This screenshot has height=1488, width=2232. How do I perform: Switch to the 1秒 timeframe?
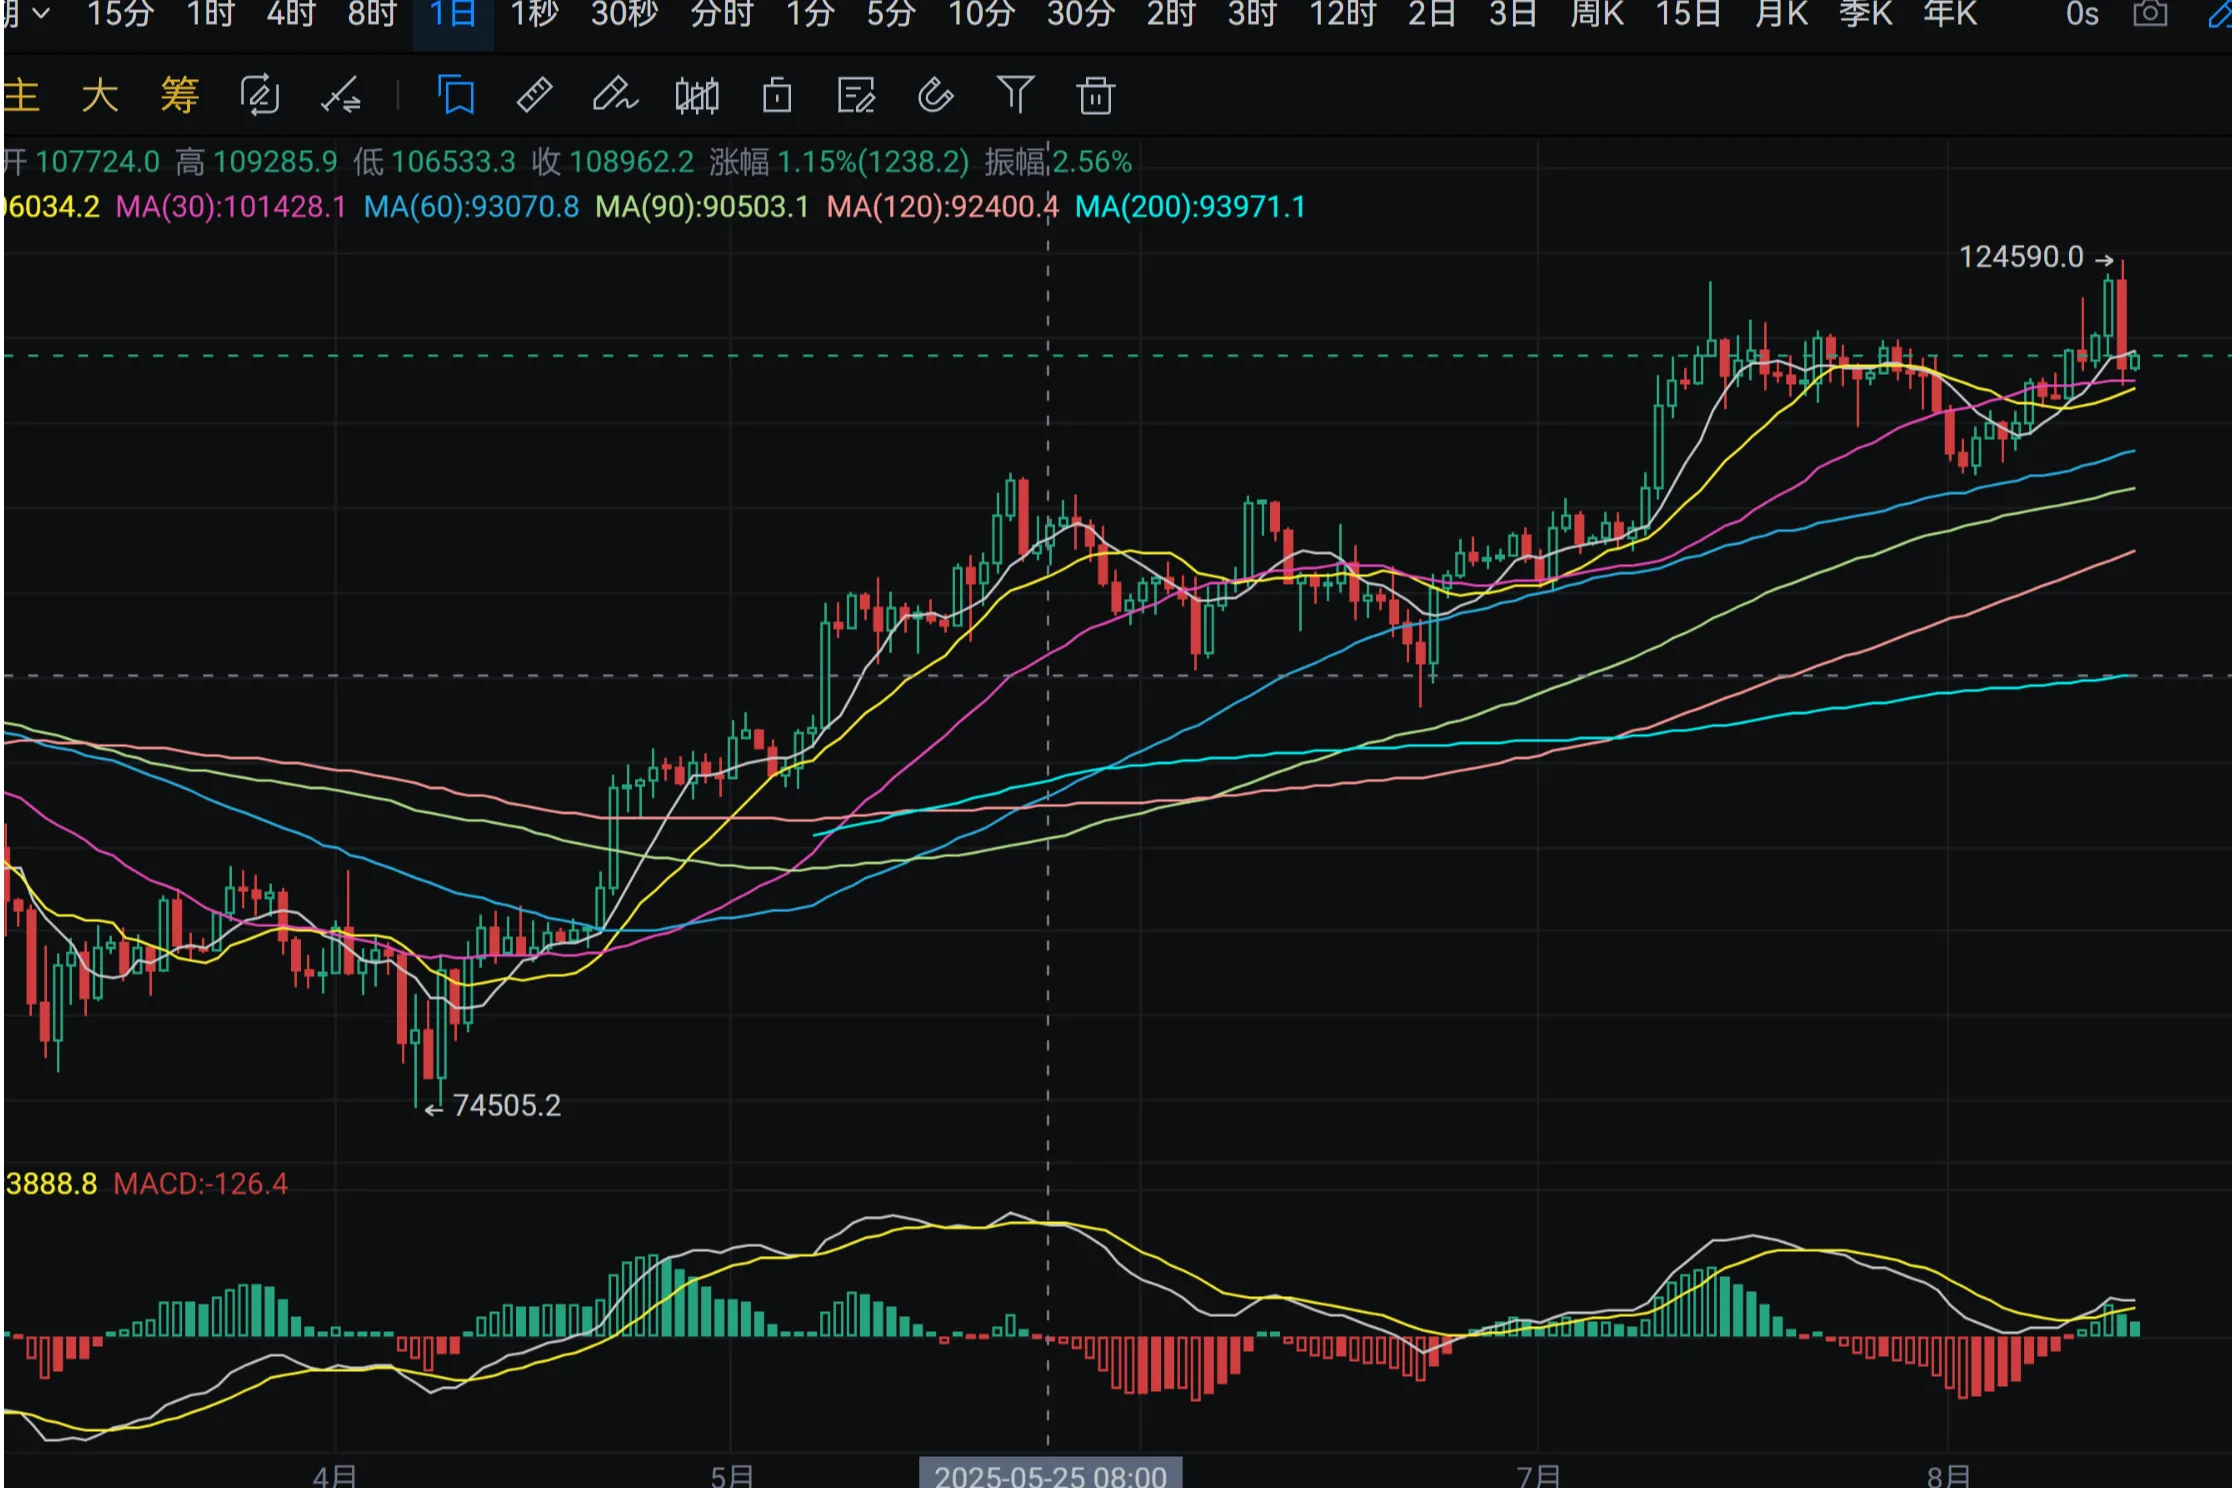(535, 14)
